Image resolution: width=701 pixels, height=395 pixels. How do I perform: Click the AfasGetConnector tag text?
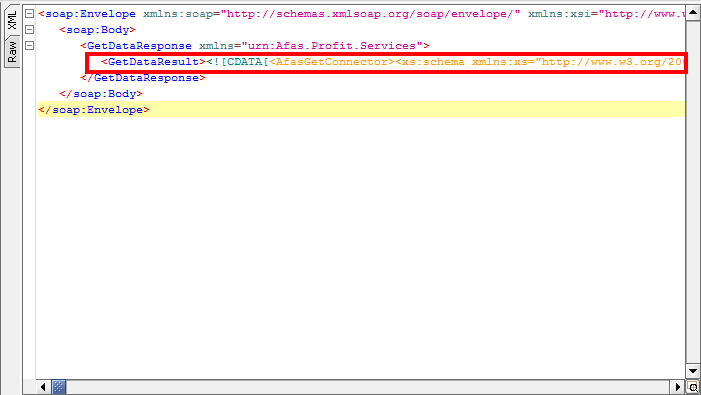(x=332, y=62)
